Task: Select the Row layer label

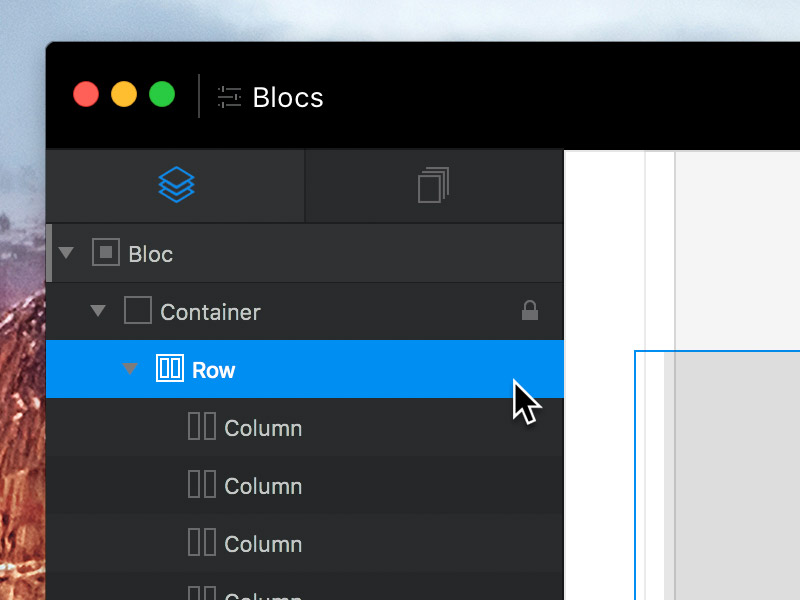Action: pos(213,370)
